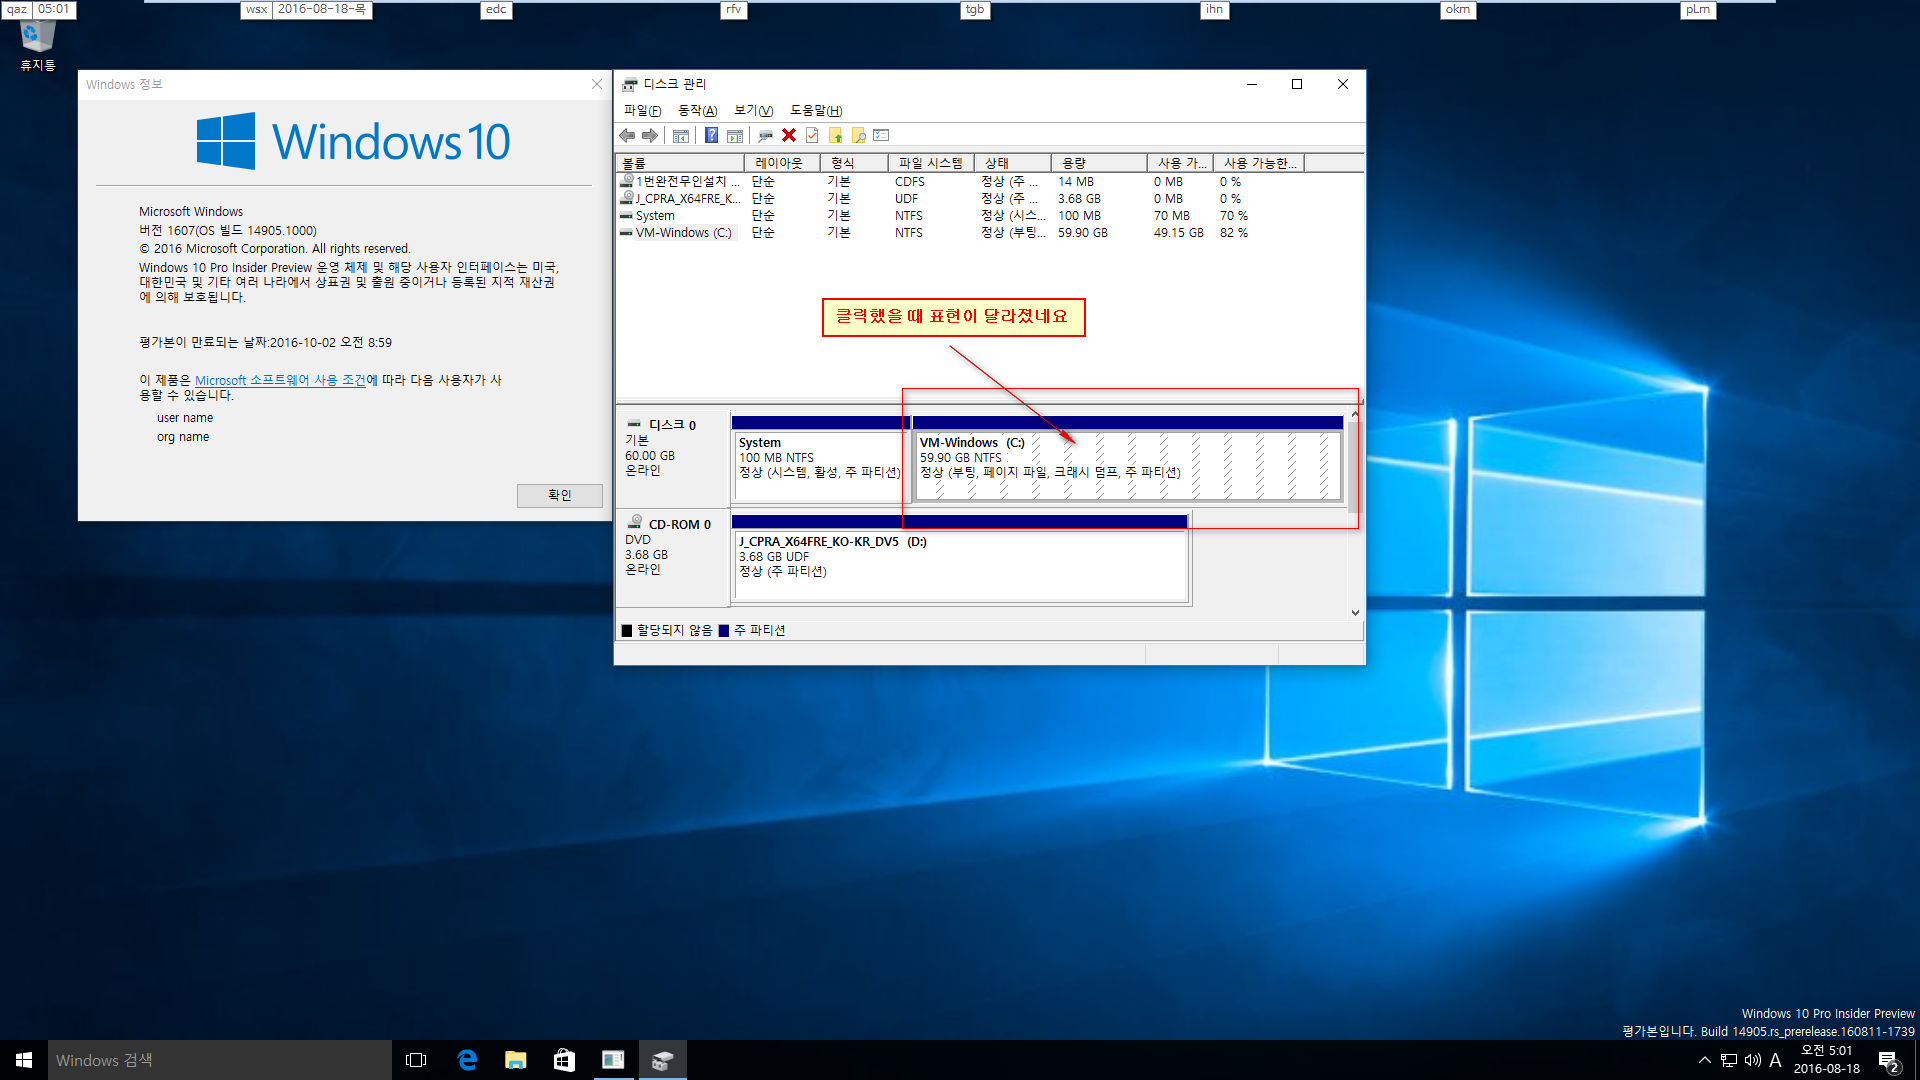Click the properties checkmark document toolbar icon

click(x=812, y=136)
